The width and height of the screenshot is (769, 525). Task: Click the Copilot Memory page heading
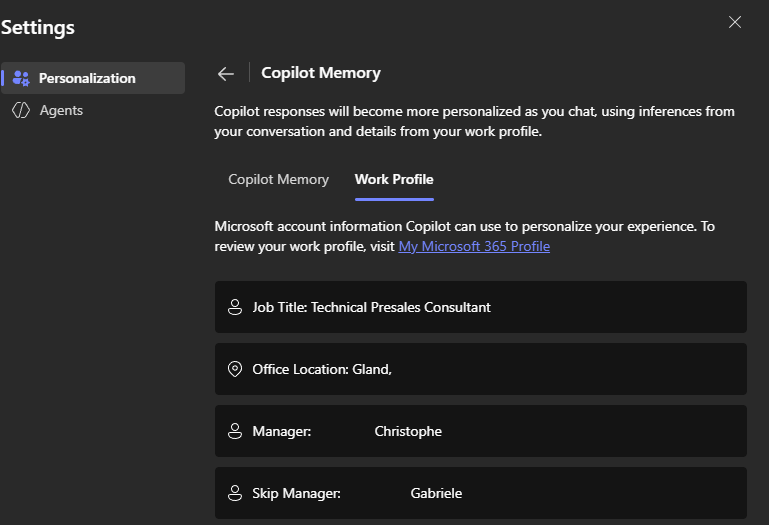pos(321,73)
